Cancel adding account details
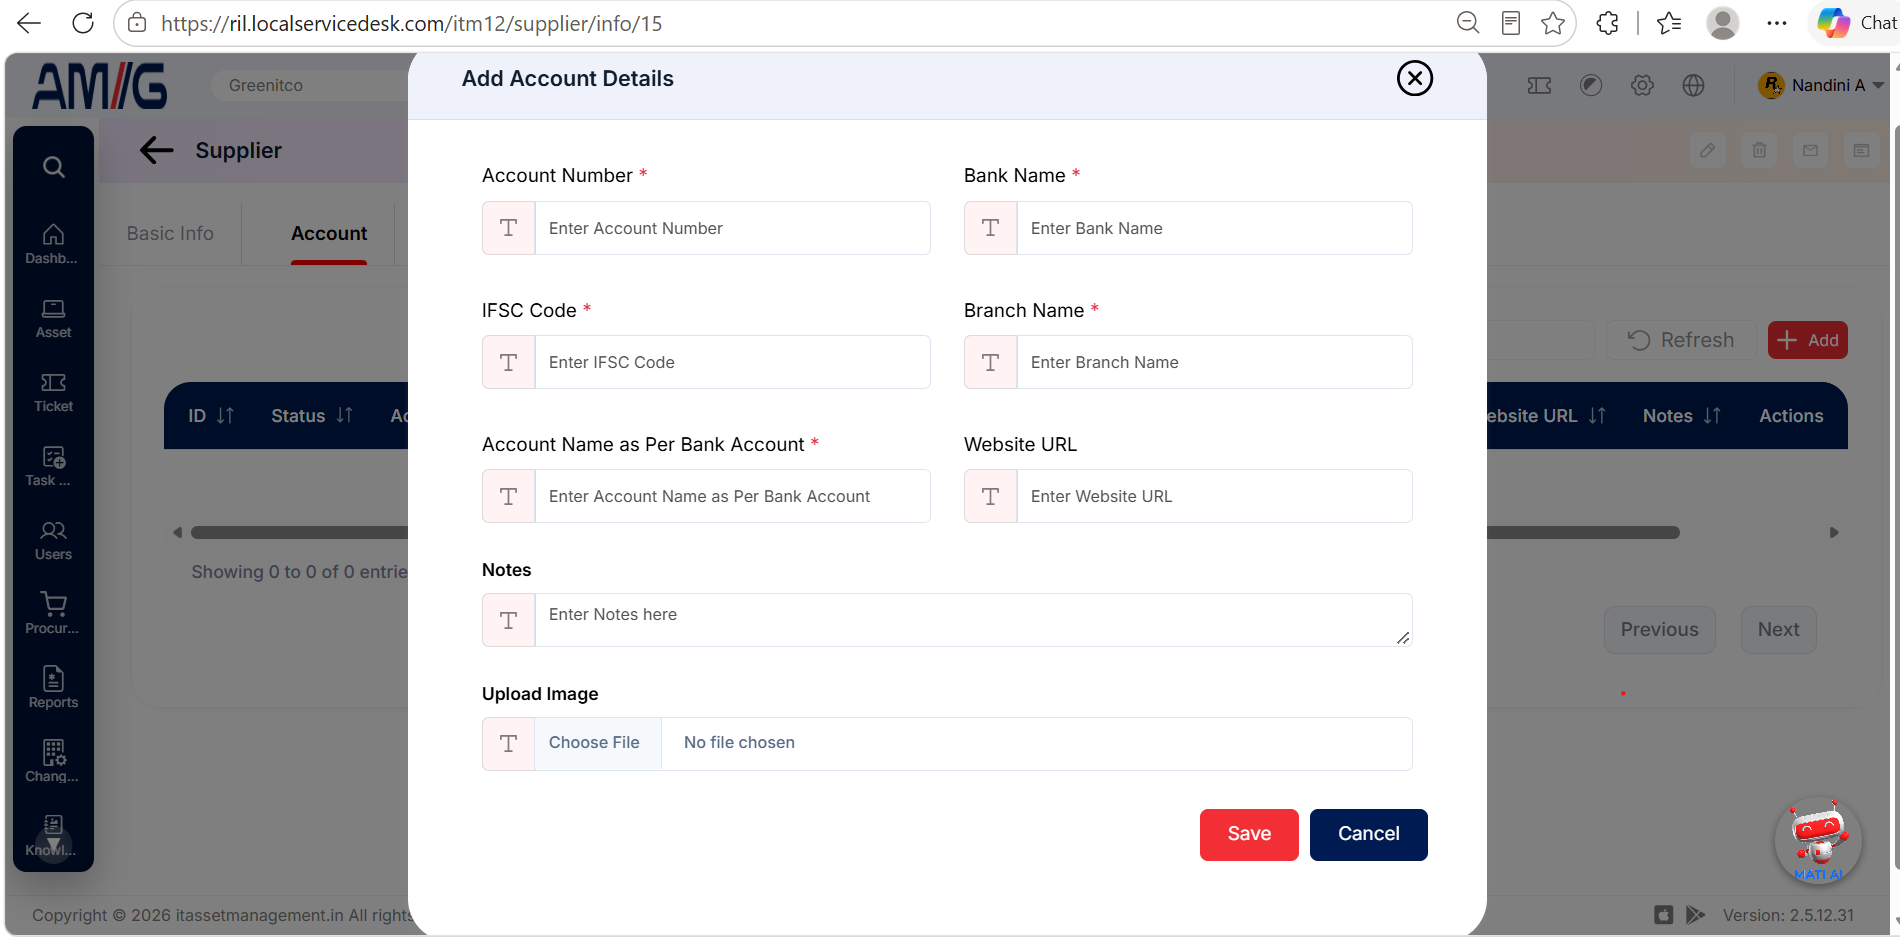Screen dimensions: 1900x939 pyautogui.click(x=1368, y=834)
